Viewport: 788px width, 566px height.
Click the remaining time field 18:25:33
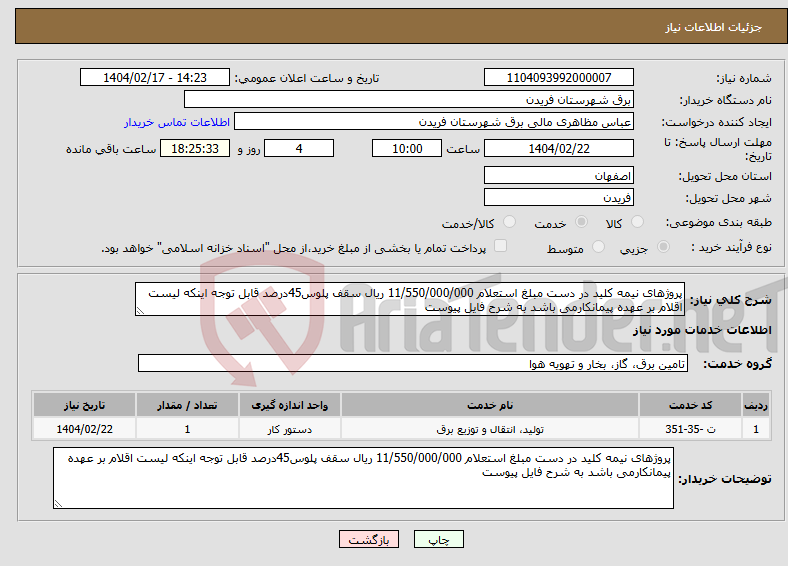[195, 148]
